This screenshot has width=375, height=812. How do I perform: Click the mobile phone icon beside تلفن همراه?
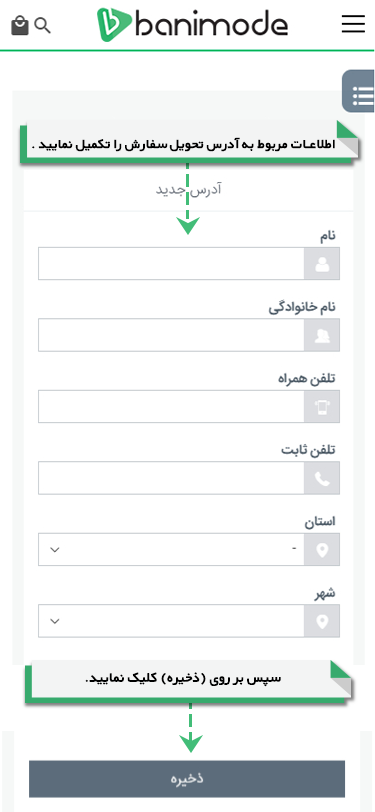(322, 407)
